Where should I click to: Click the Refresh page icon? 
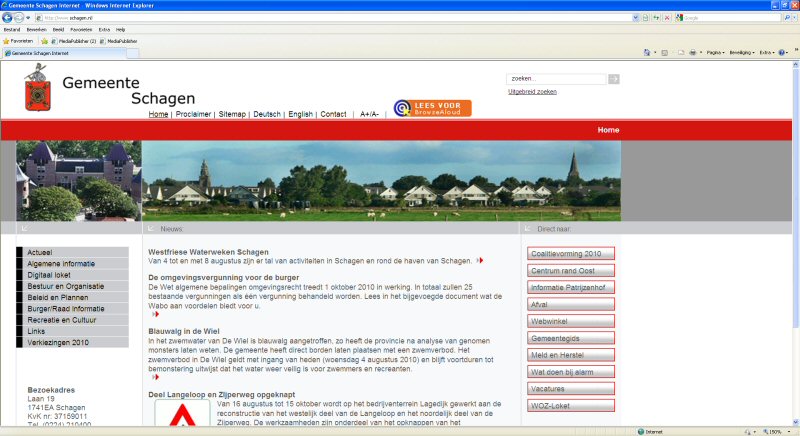(x=654, y=18)
